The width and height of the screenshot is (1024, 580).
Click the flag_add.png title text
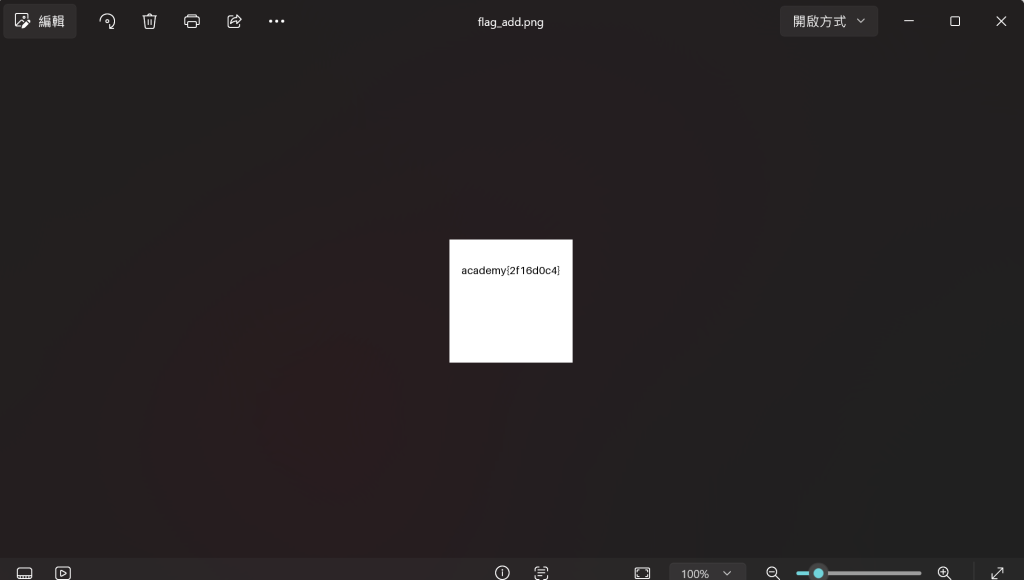[511, 22]
